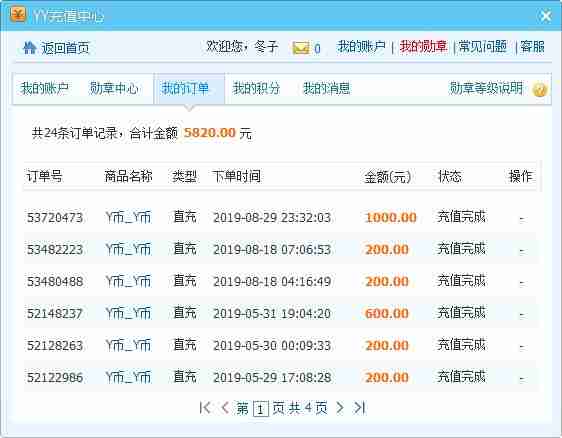The height and width of the screenshot is (438, 562).
Task: Click the total amount 5820.00
Action: 210,133
